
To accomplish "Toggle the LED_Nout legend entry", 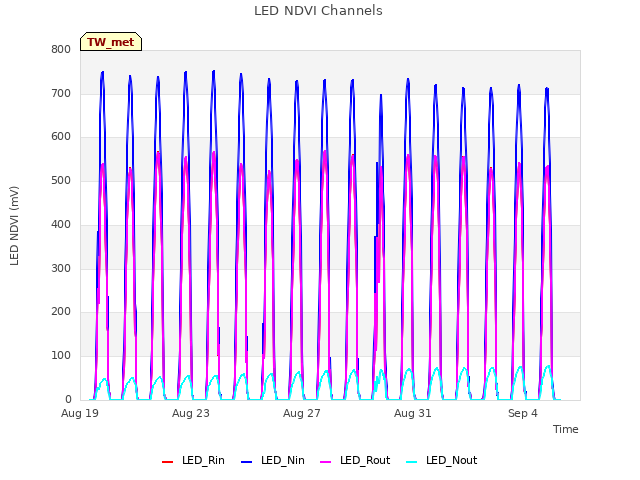I will 442,461.
